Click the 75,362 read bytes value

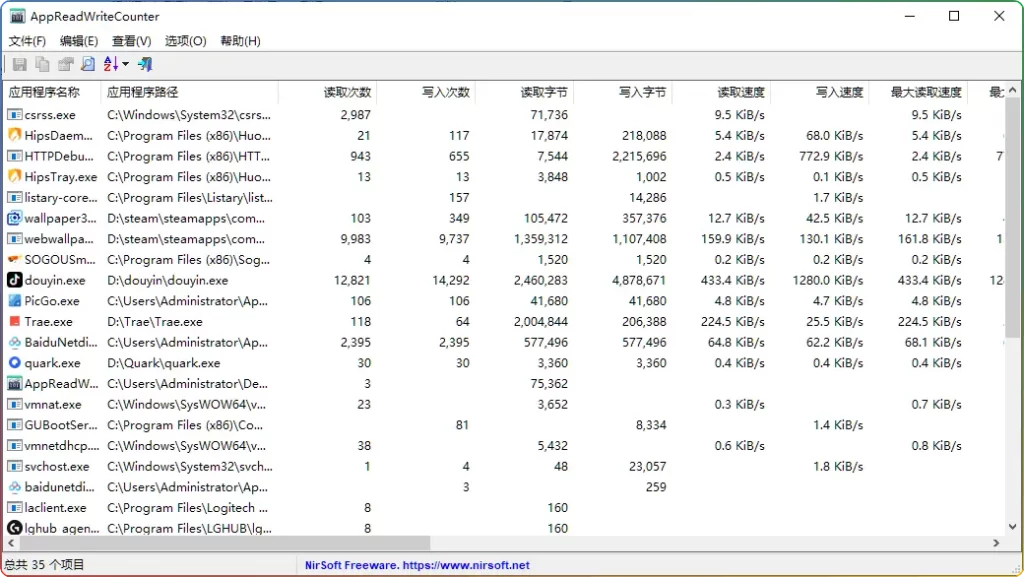point(549,384)
